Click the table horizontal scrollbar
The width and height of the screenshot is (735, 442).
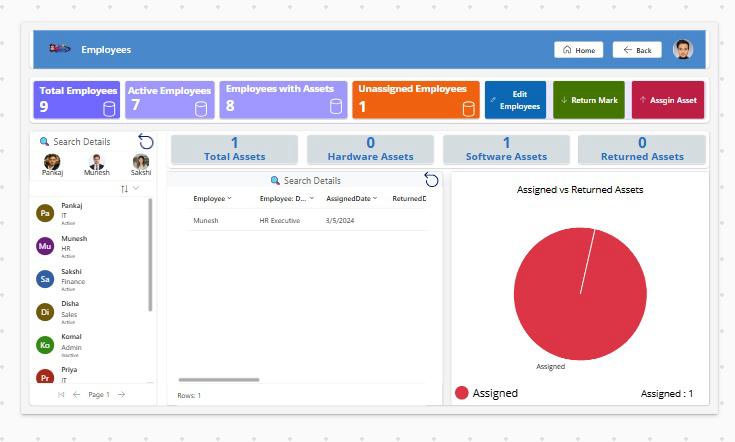[219, 380]
